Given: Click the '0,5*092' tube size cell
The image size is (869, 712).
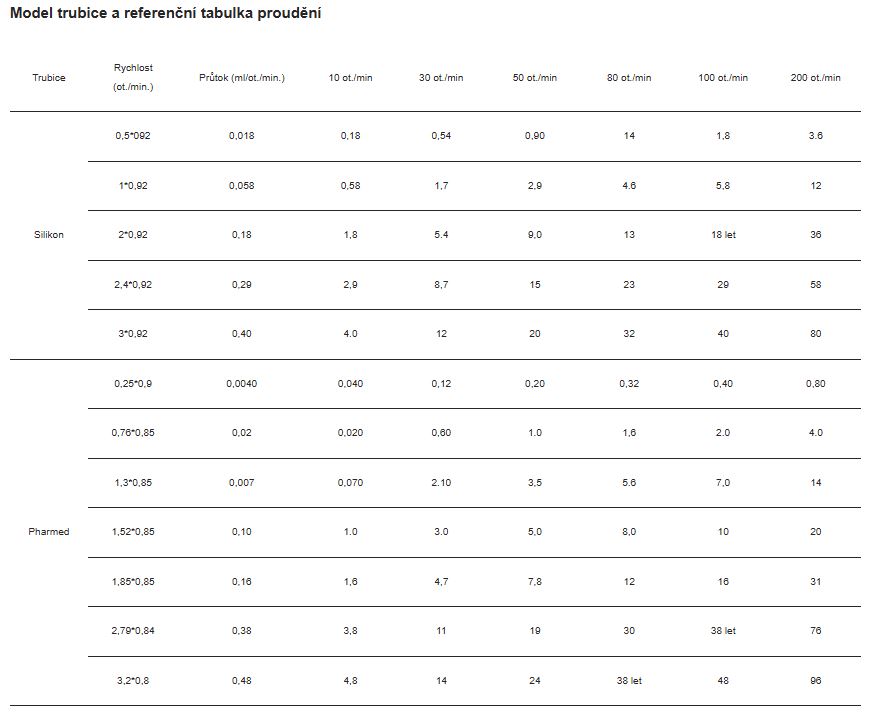Looking at the screenshot, I should pos(133,136).
